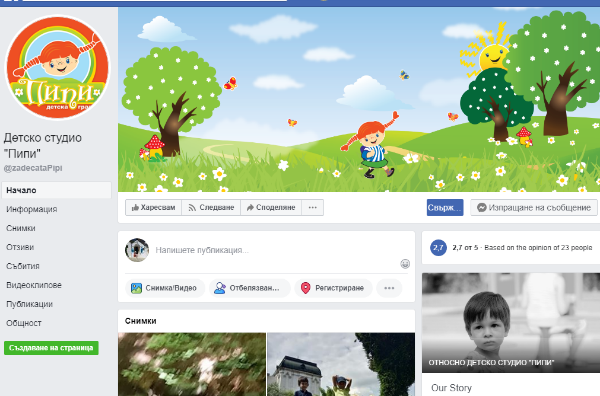
Task: Share the page with Споделяне button
Action: coord(271,207)
